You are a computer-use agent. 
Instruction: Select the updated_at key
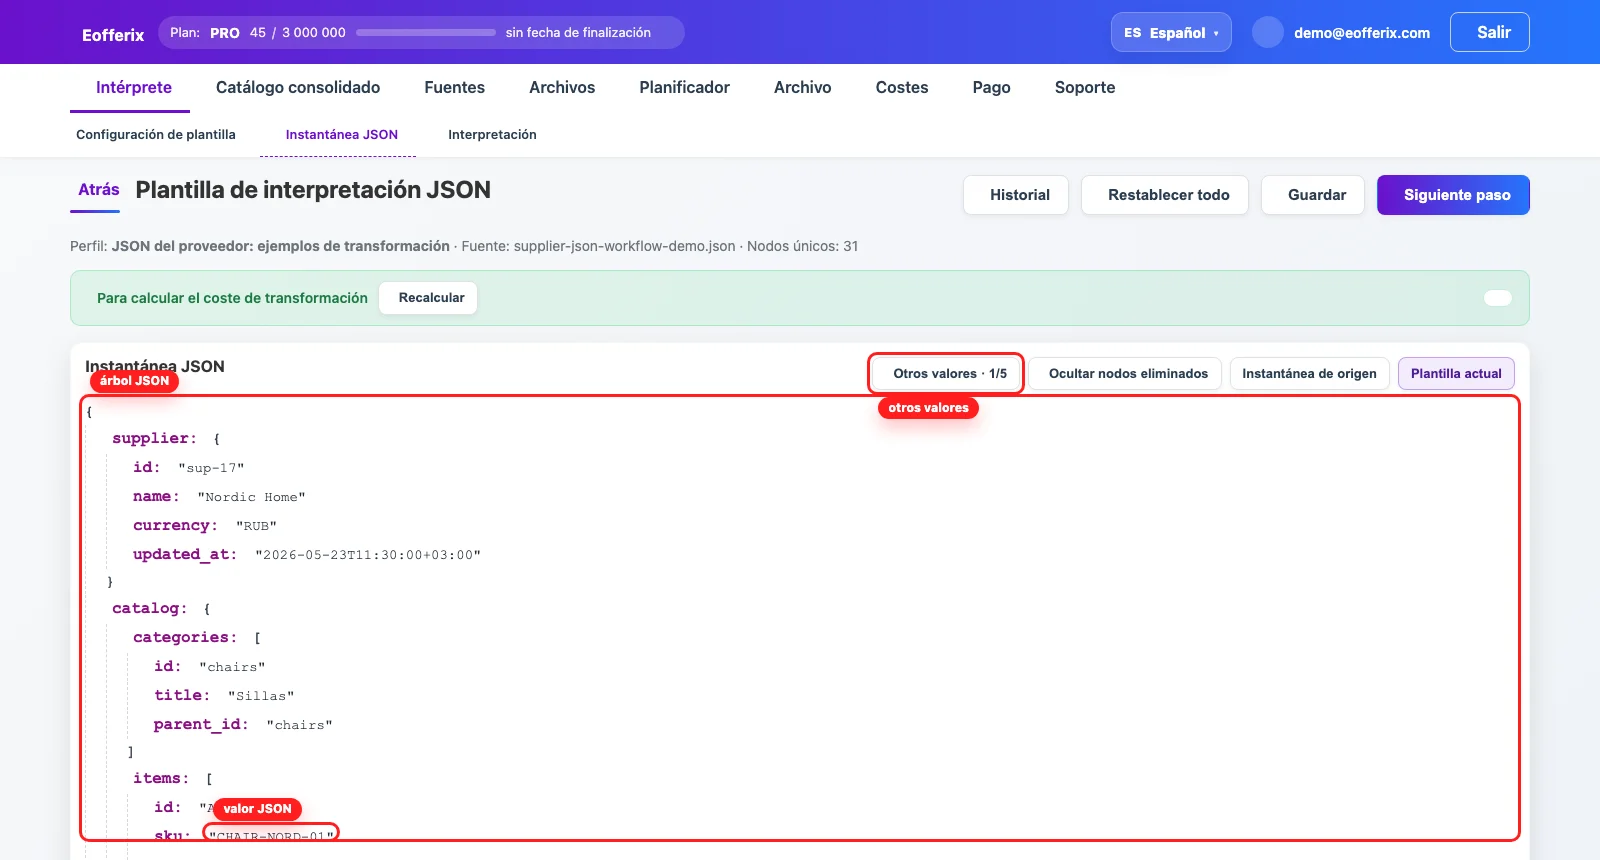coord(185,554)
